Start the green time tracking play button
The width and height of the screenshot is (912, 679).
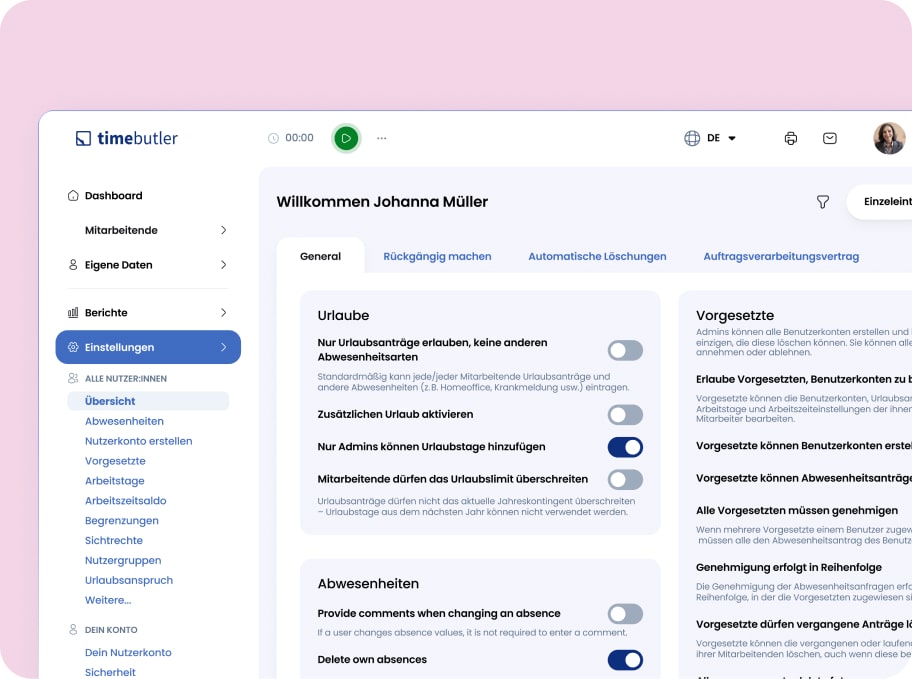[346, 138]
